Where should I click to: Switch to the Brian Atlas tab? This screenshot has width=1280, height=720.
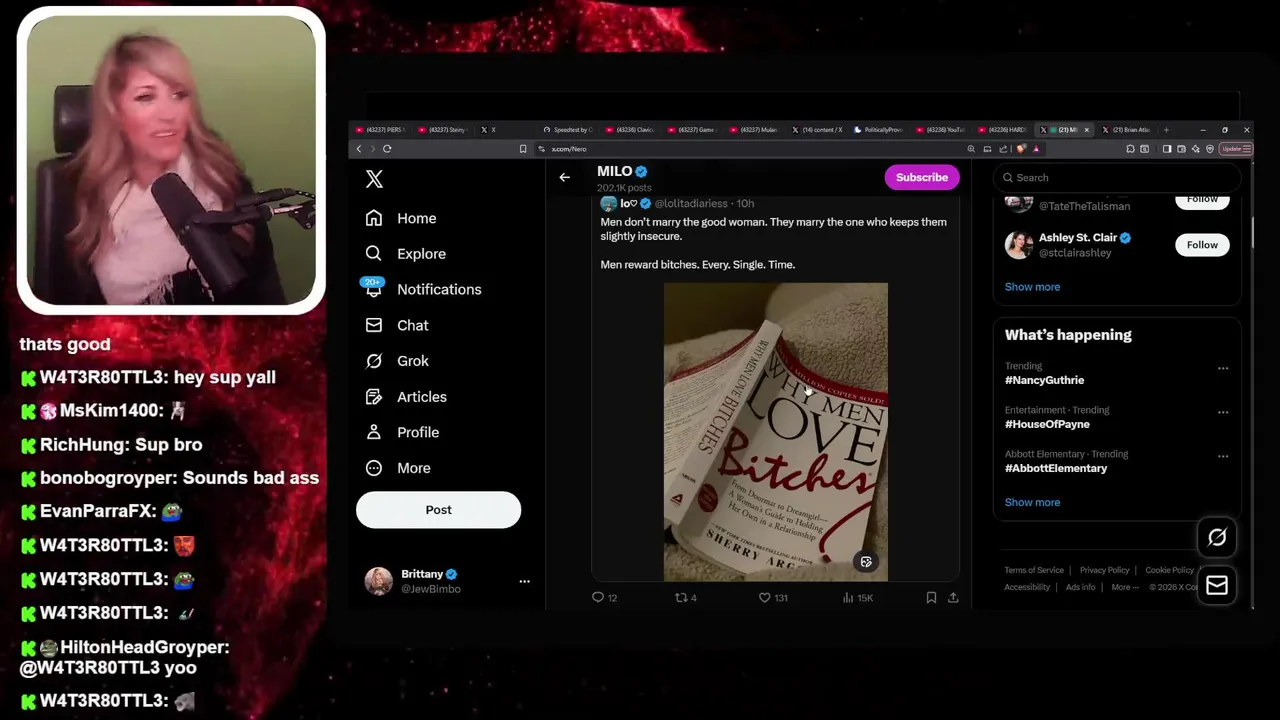pos(1126,130)
